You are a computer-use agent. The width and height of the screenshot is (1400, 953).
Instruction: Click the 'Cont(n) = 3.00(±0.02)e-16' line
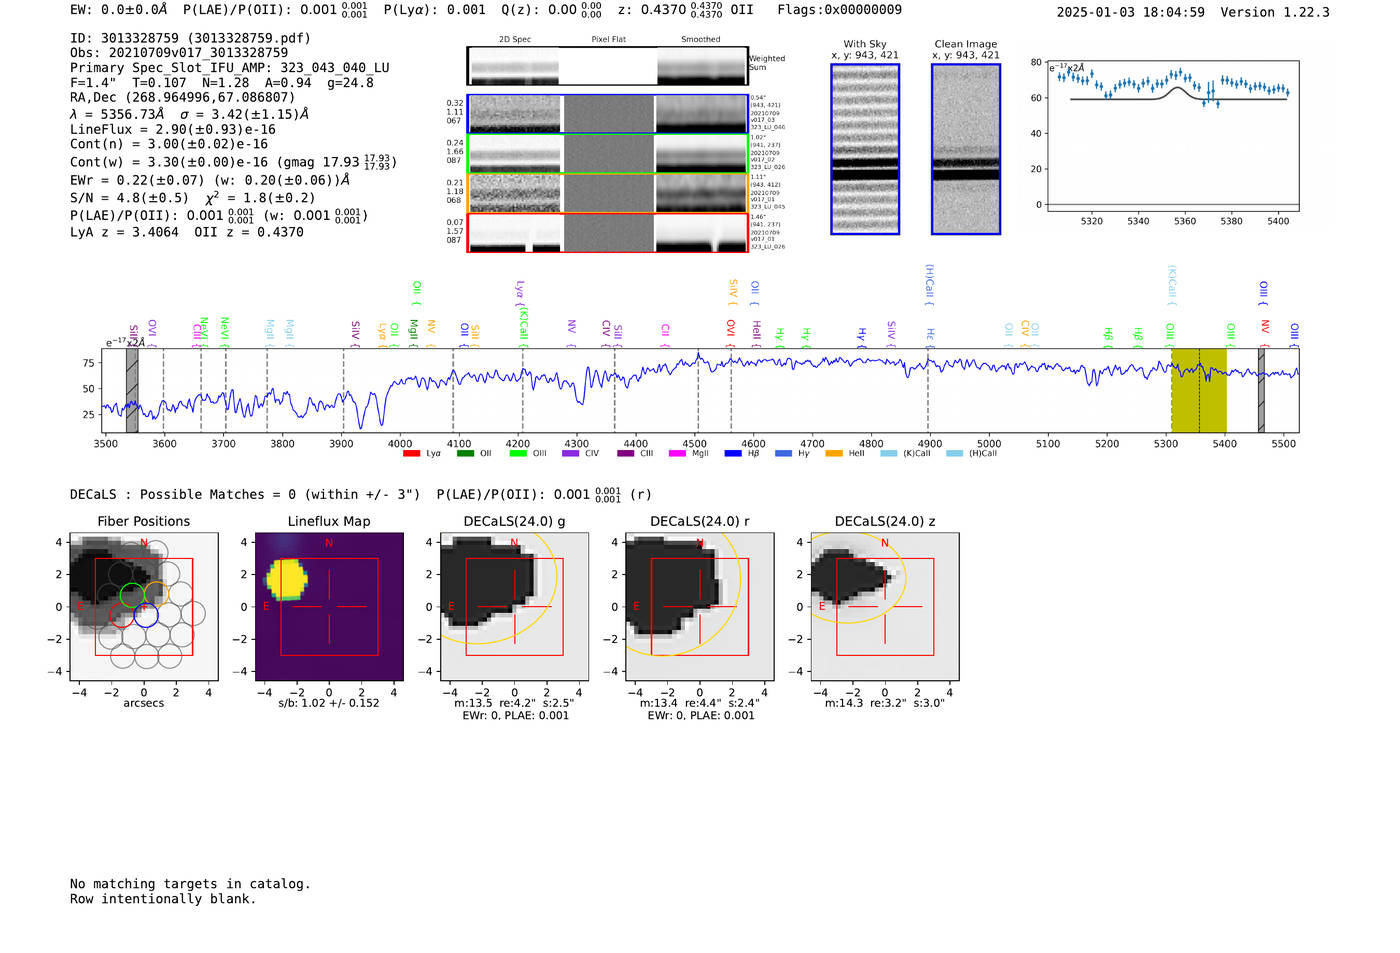[x=169, y=144]
